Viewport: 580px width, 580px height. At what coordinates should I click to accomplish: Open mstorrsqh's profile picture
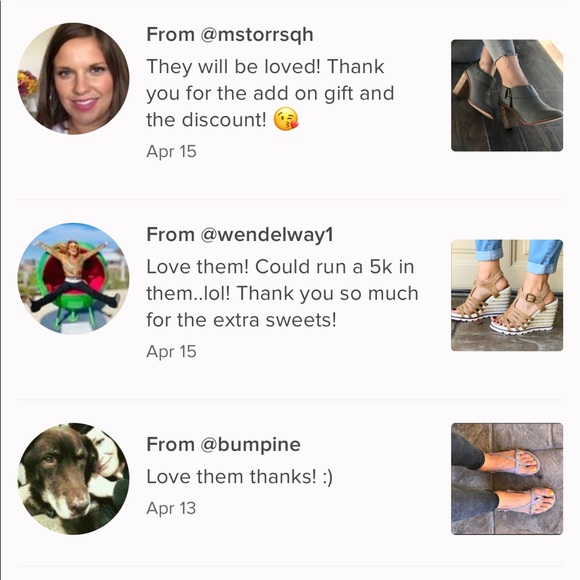coord(74,78)
